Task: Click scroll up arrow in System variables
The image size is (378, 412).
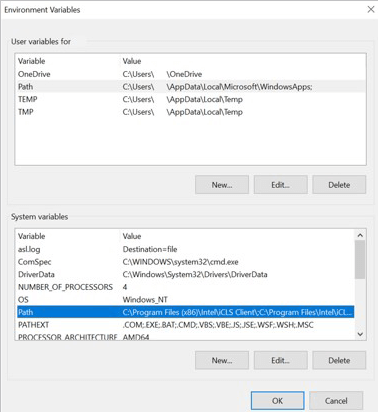Action: [x=360, y=235]
